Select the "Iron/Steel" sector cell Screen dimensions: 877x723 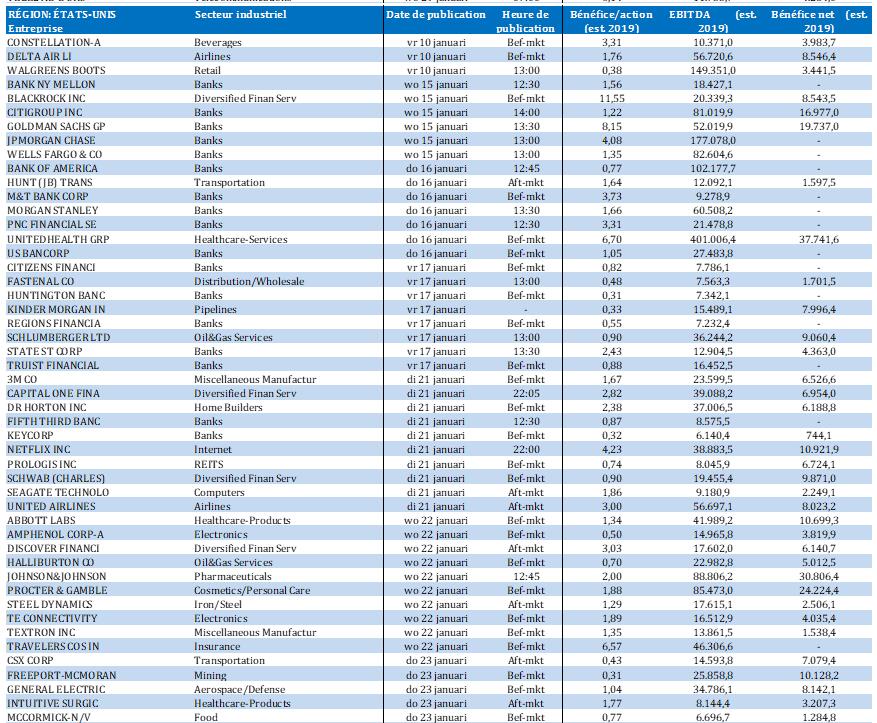point(218,604)
